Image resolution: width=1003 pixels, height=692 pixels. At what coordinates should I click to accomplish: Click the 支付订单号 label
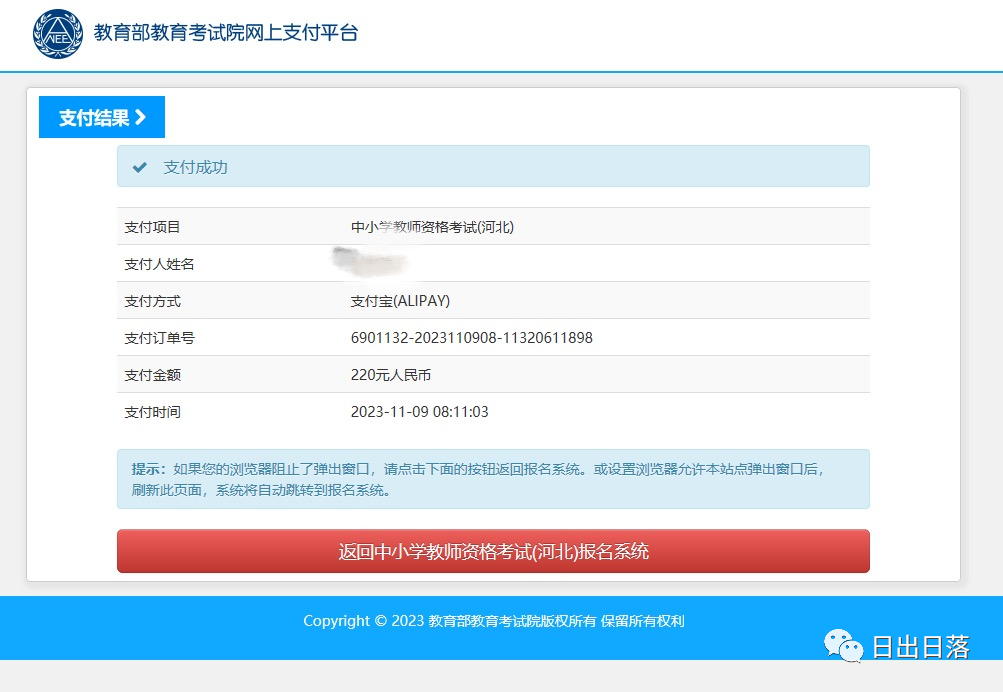pyautogui.click(x=159, y=338)
